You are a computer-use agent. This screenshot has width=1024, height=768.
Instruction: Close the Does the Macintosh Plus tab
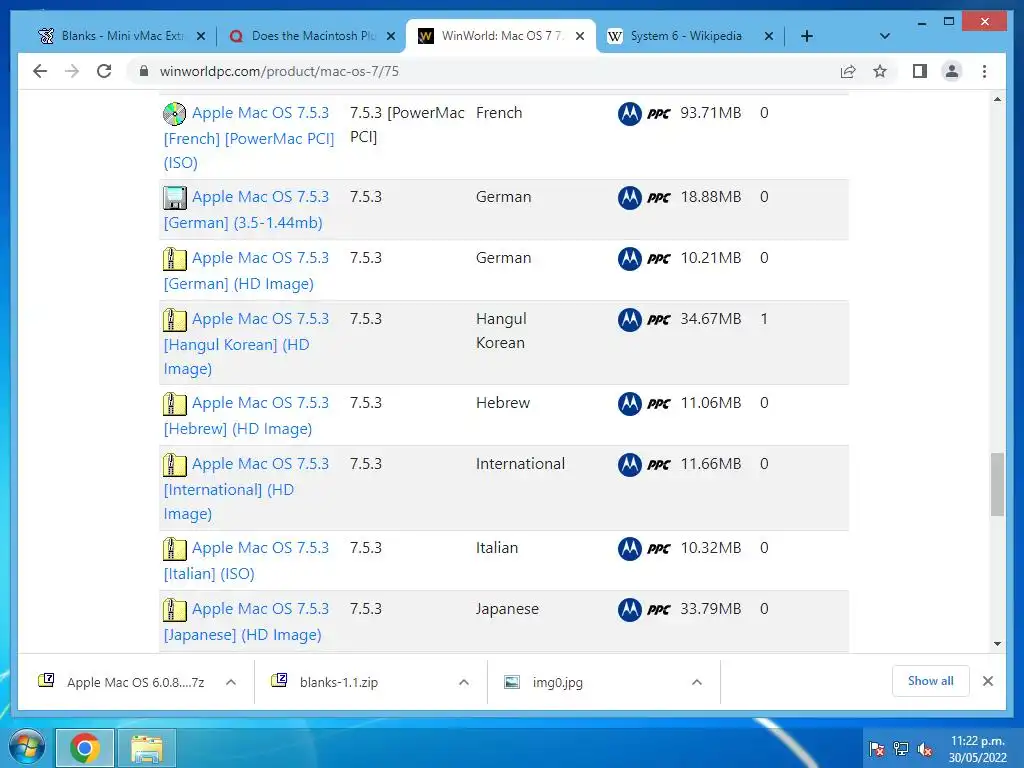[x=391, y=36]
